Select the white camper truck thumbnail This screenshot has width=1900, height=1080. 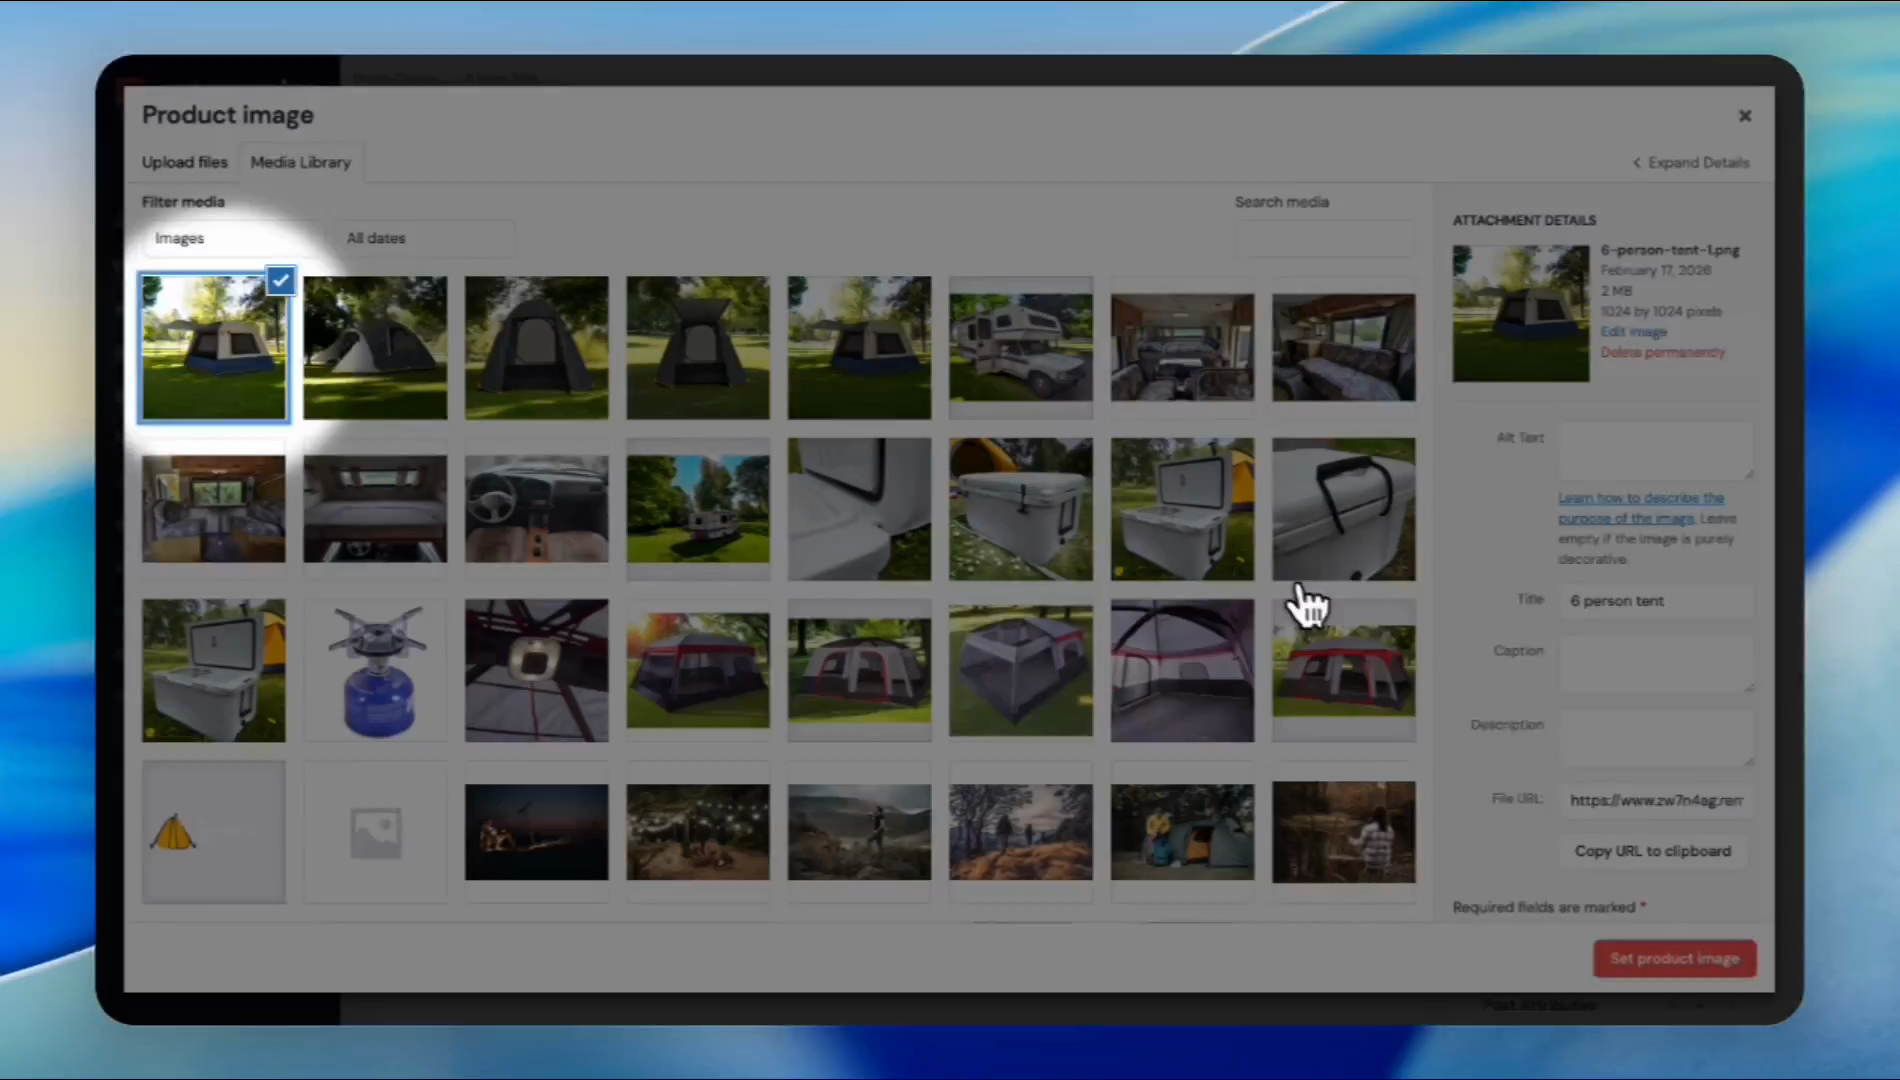[x=1020, y=348]
